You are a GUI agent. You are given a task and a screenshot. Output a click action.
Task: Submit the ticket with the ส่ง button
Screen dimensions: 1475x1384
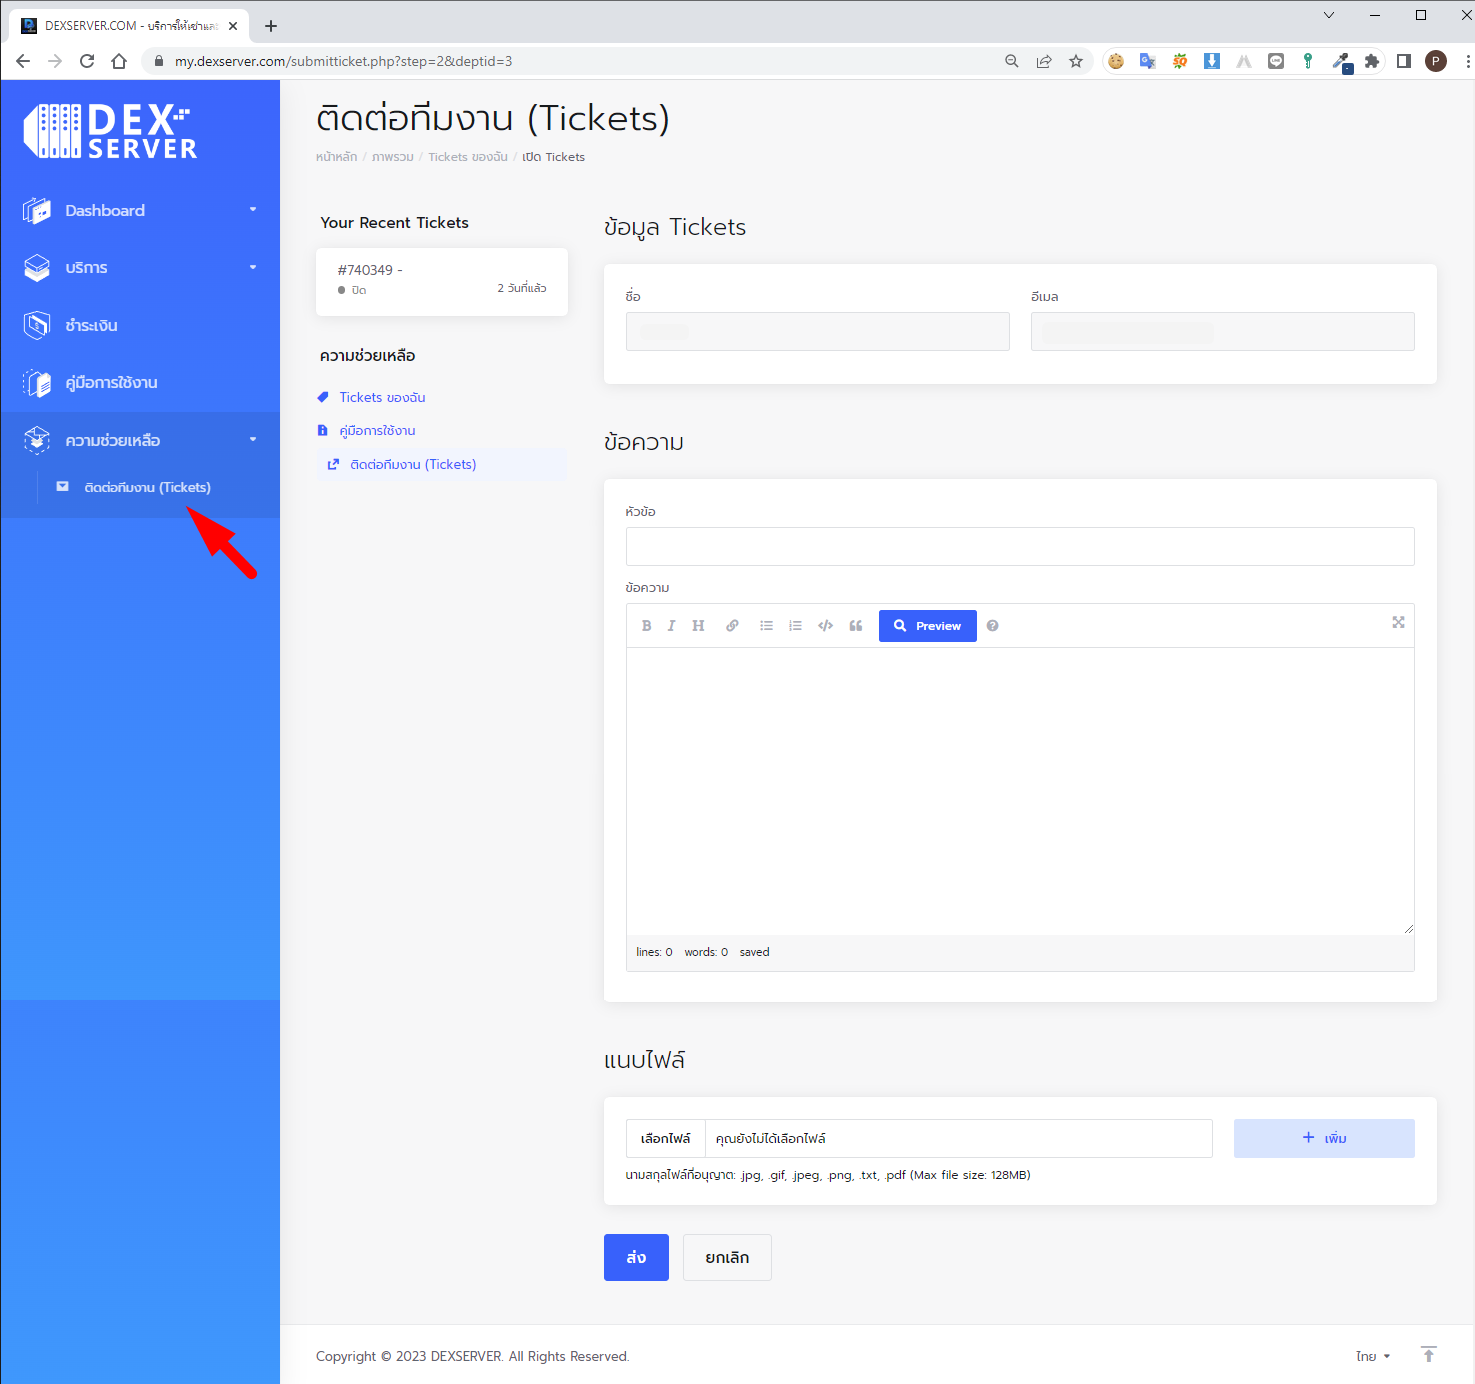point(636,1257)
